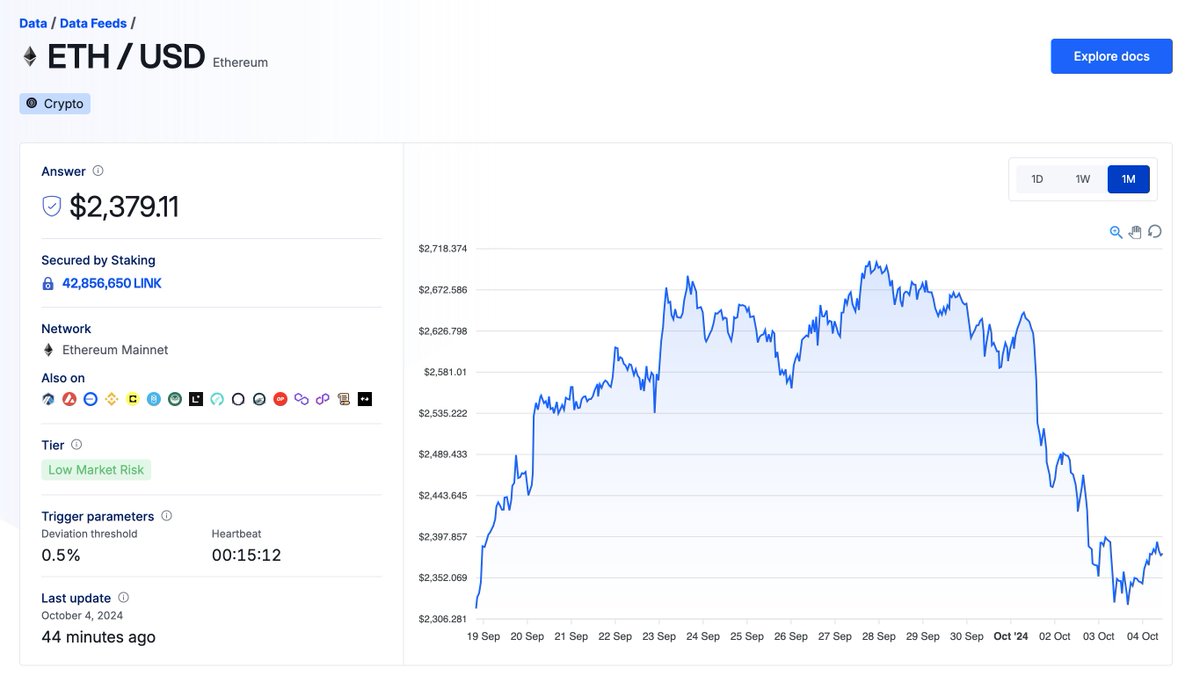Click the 44 minutes ago text

(x=98, y=637)
